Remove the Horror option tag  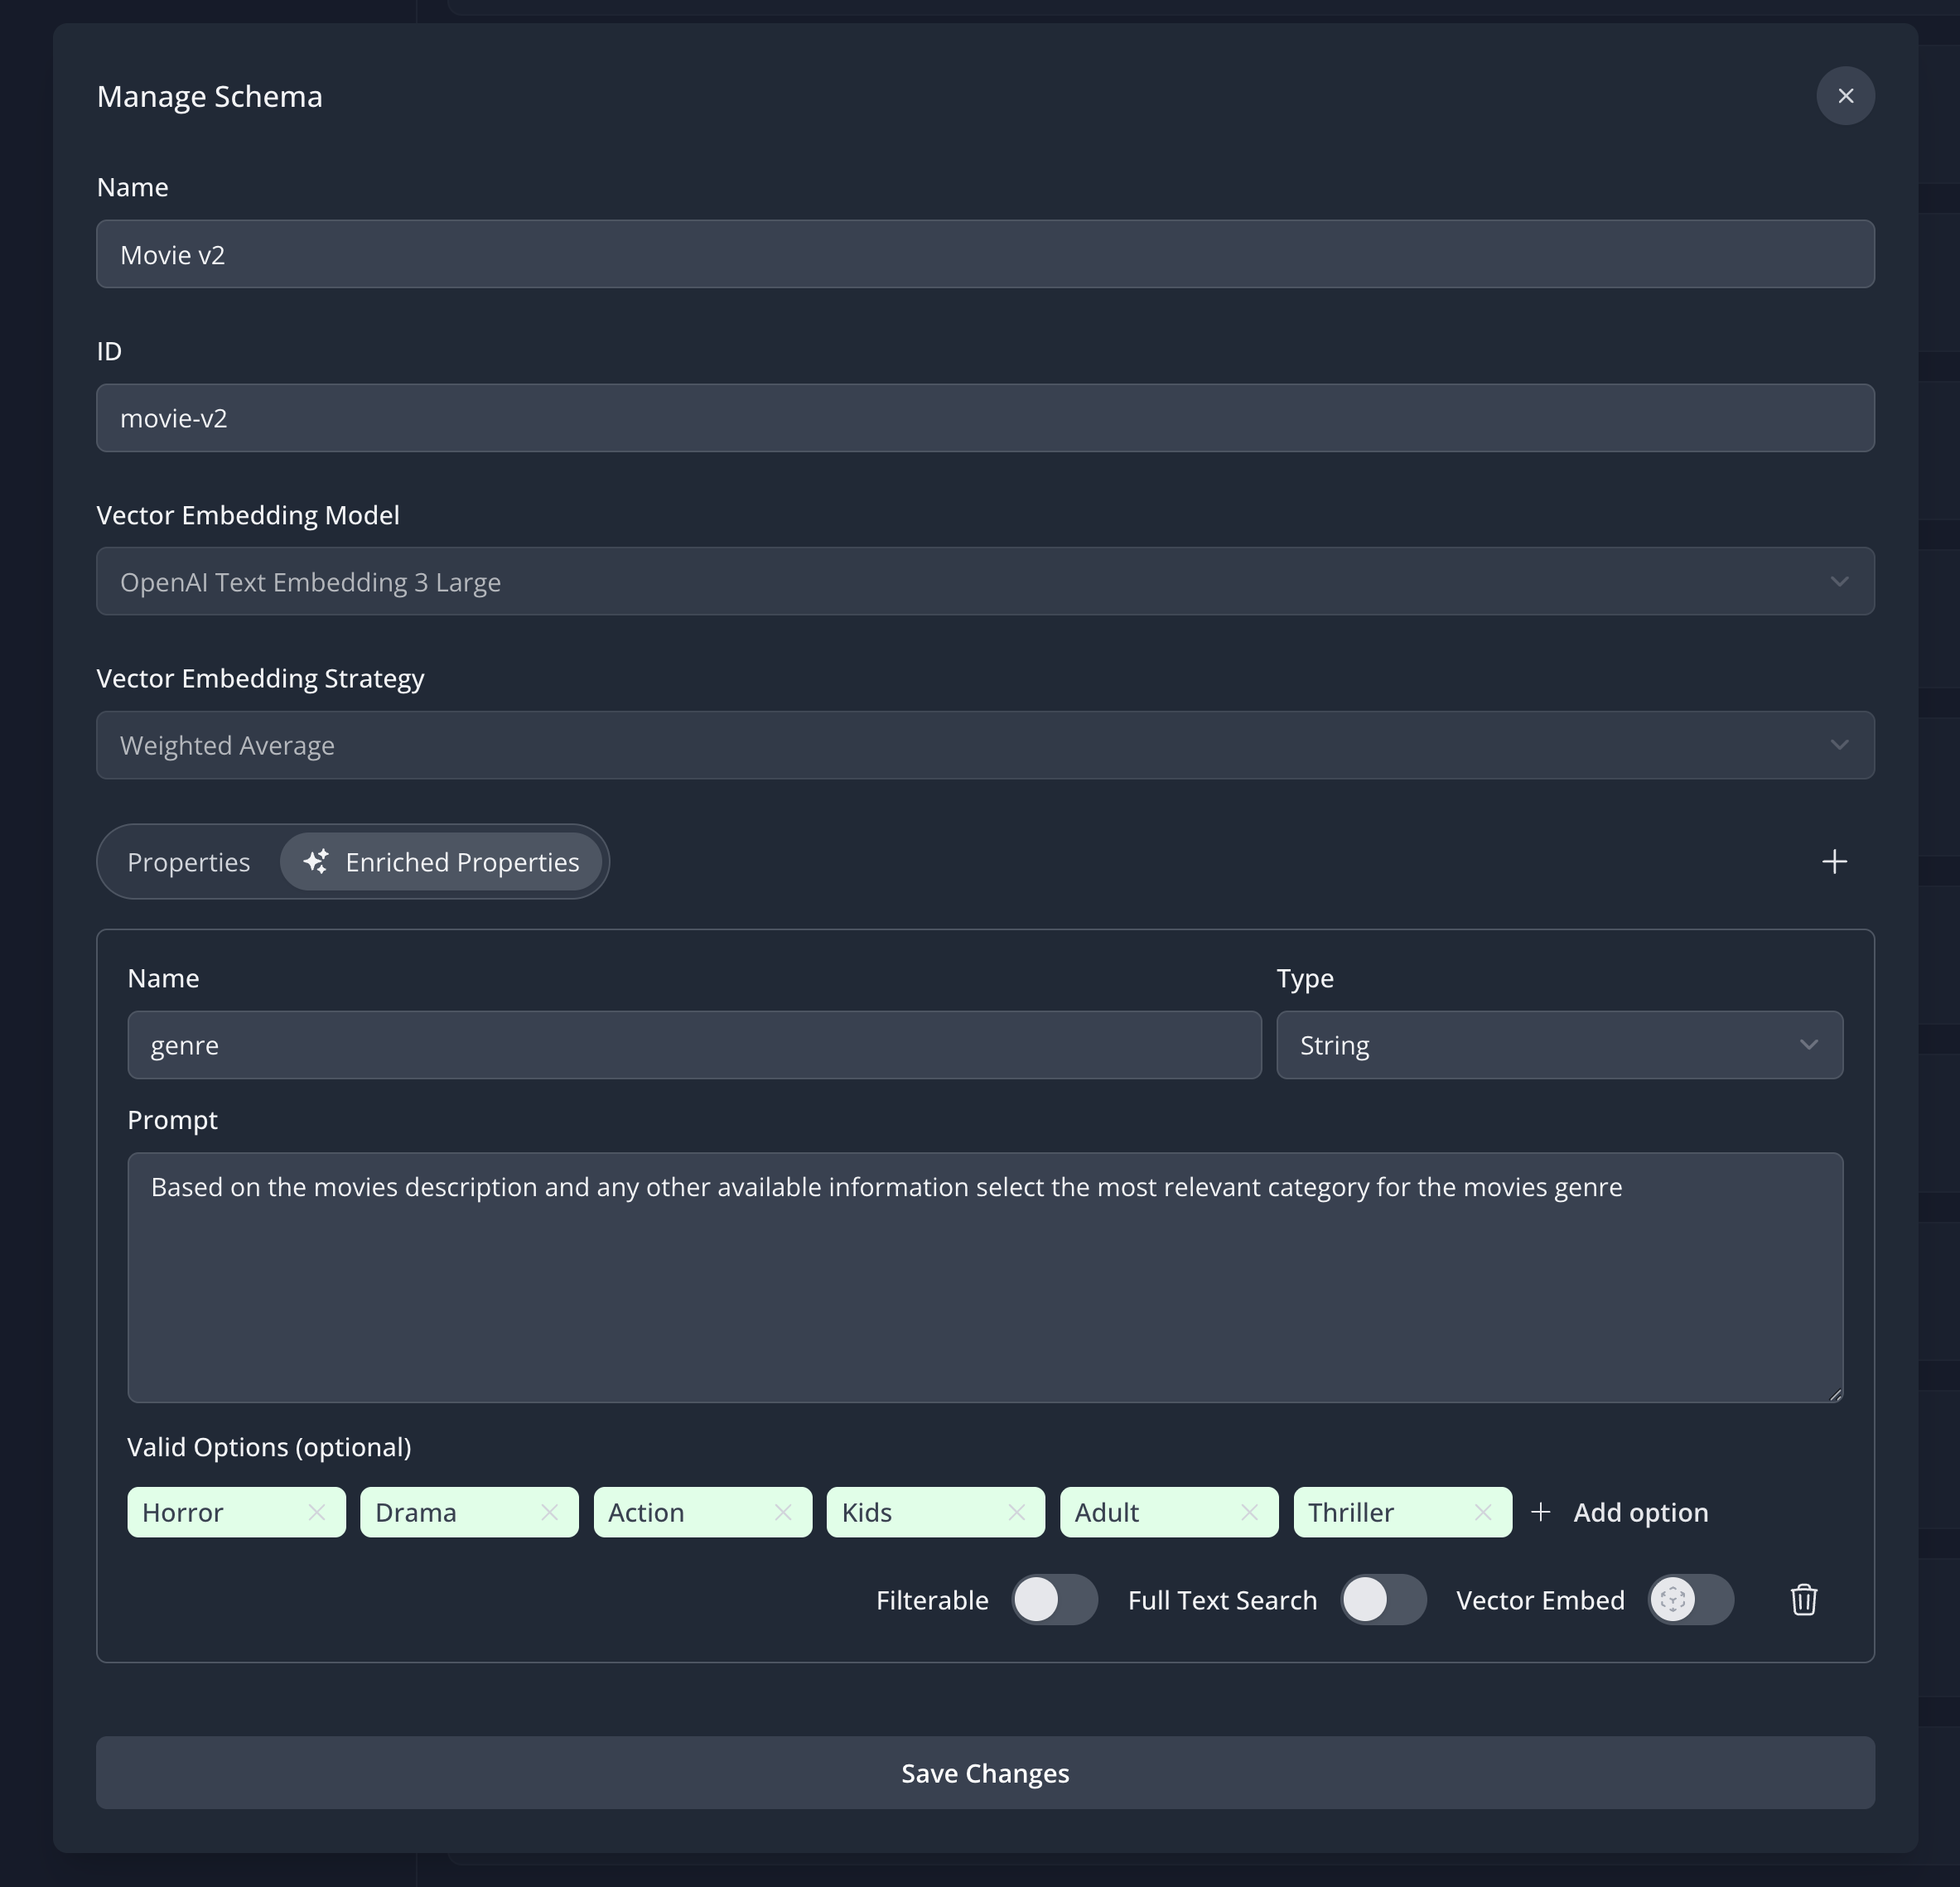[x=316, y=1512]
